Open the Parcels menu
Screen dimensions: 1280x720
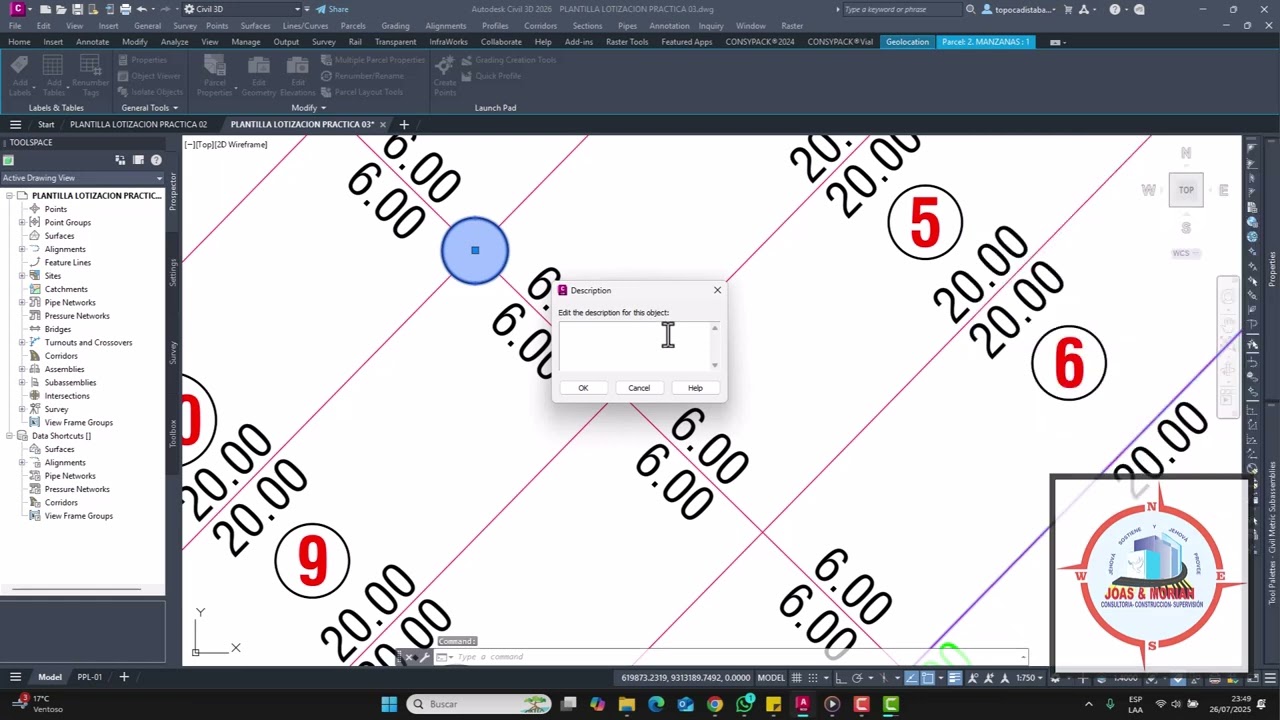pos(353,26)
